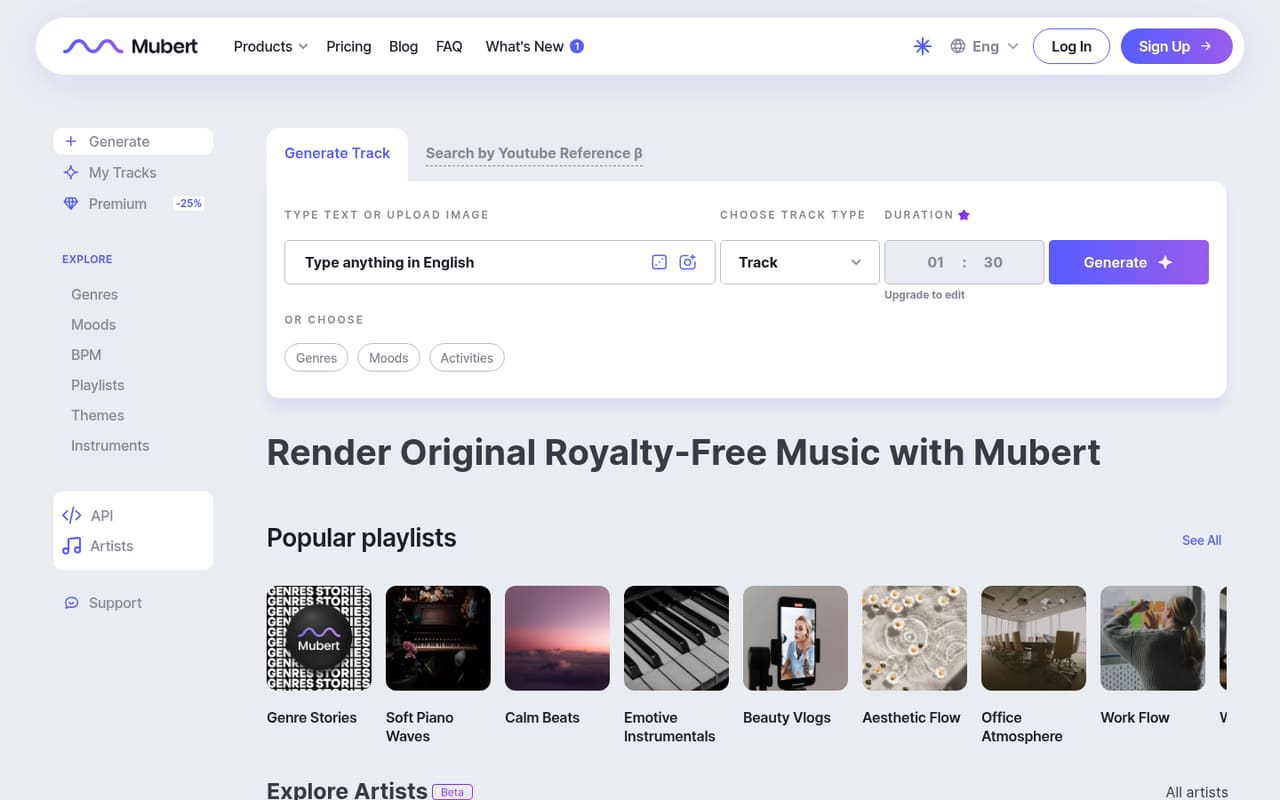Click the What's New notification badge

click(577, 46)
